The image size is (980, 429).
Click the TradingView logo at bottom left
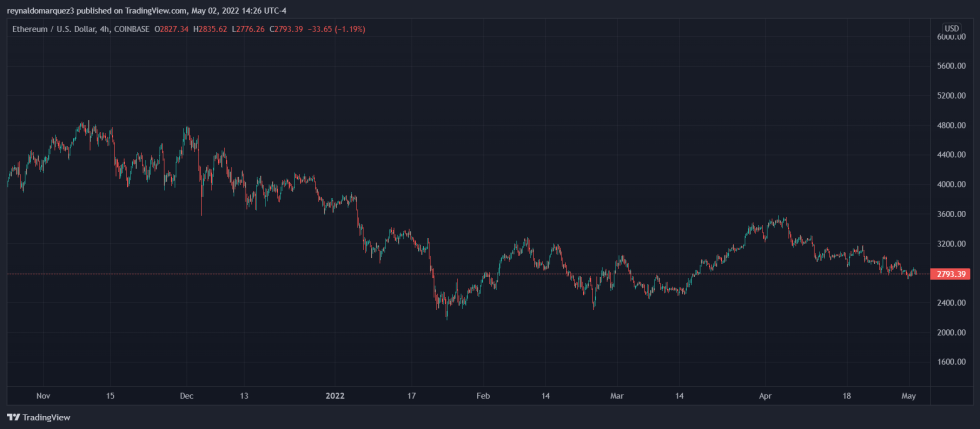point(39,417)
